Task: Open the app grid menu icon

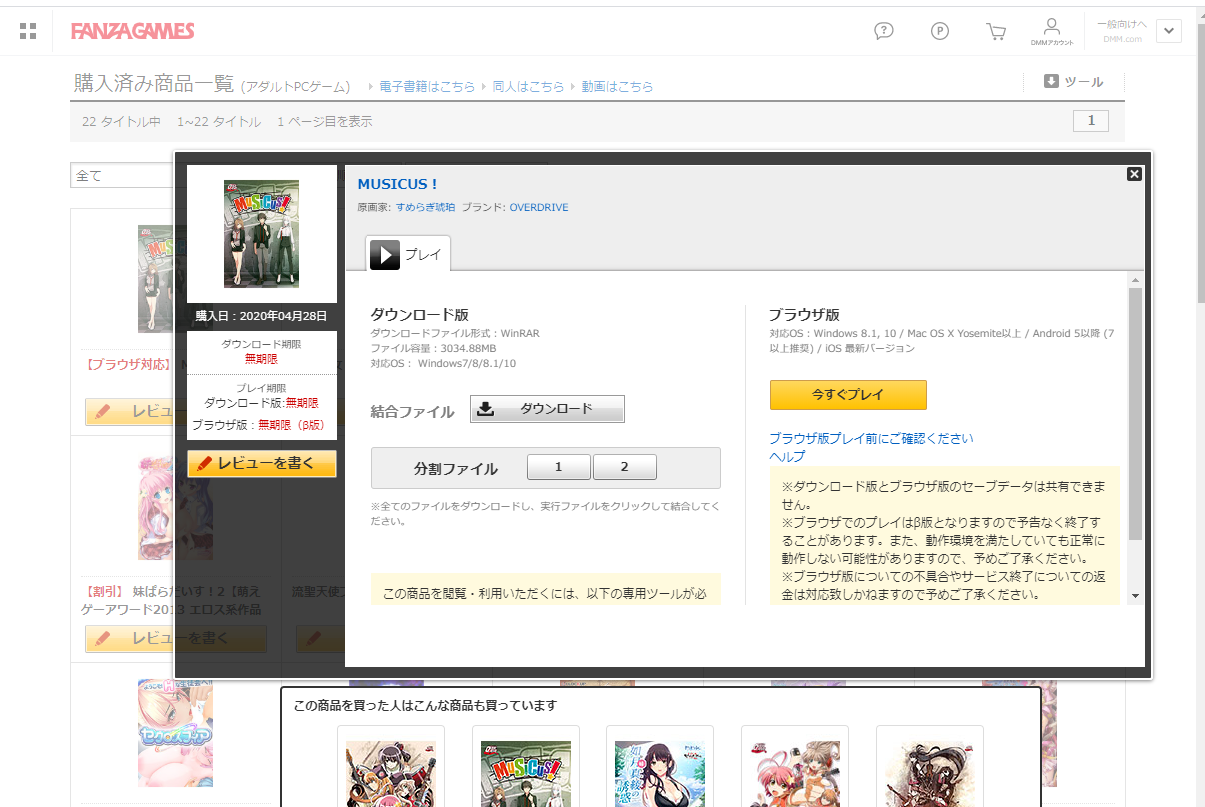Action: 28,31
